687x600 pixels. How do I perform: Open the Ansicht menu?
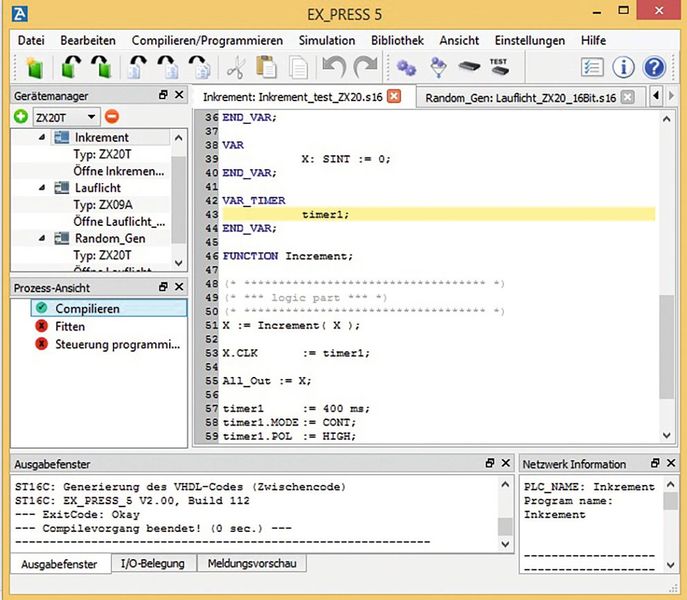459,40
